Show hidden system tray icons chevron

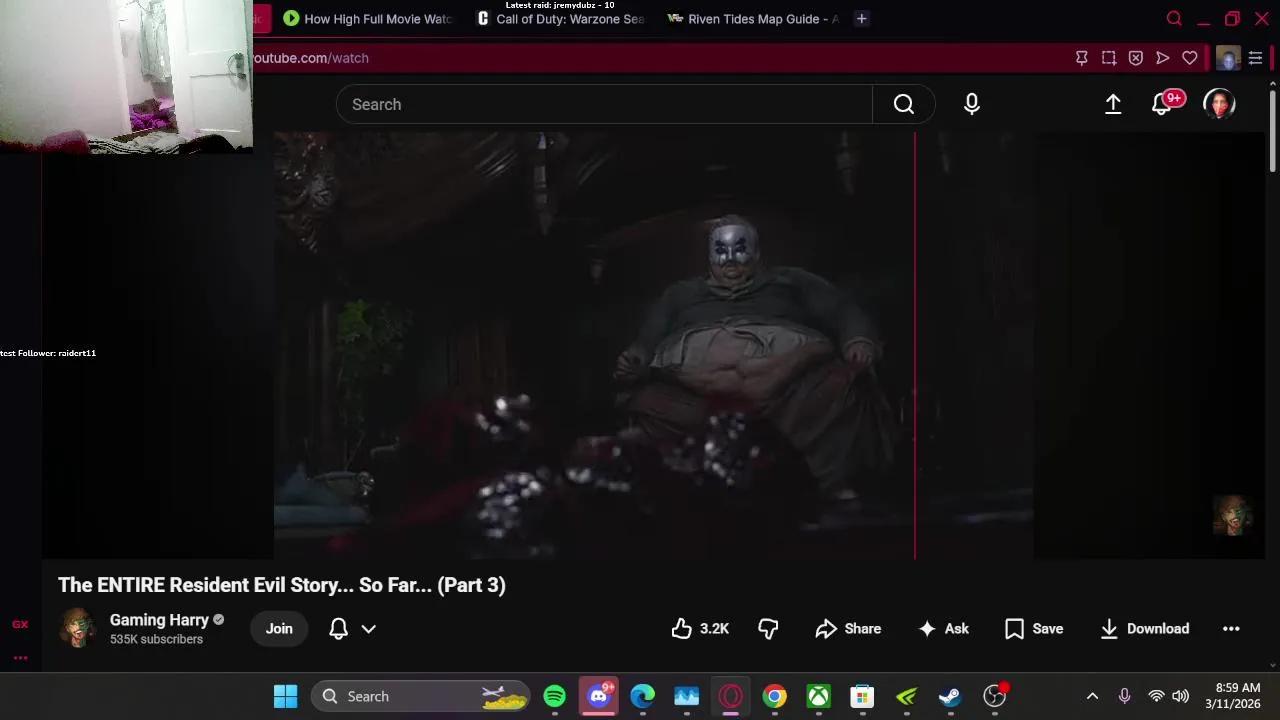[1092, 696]
